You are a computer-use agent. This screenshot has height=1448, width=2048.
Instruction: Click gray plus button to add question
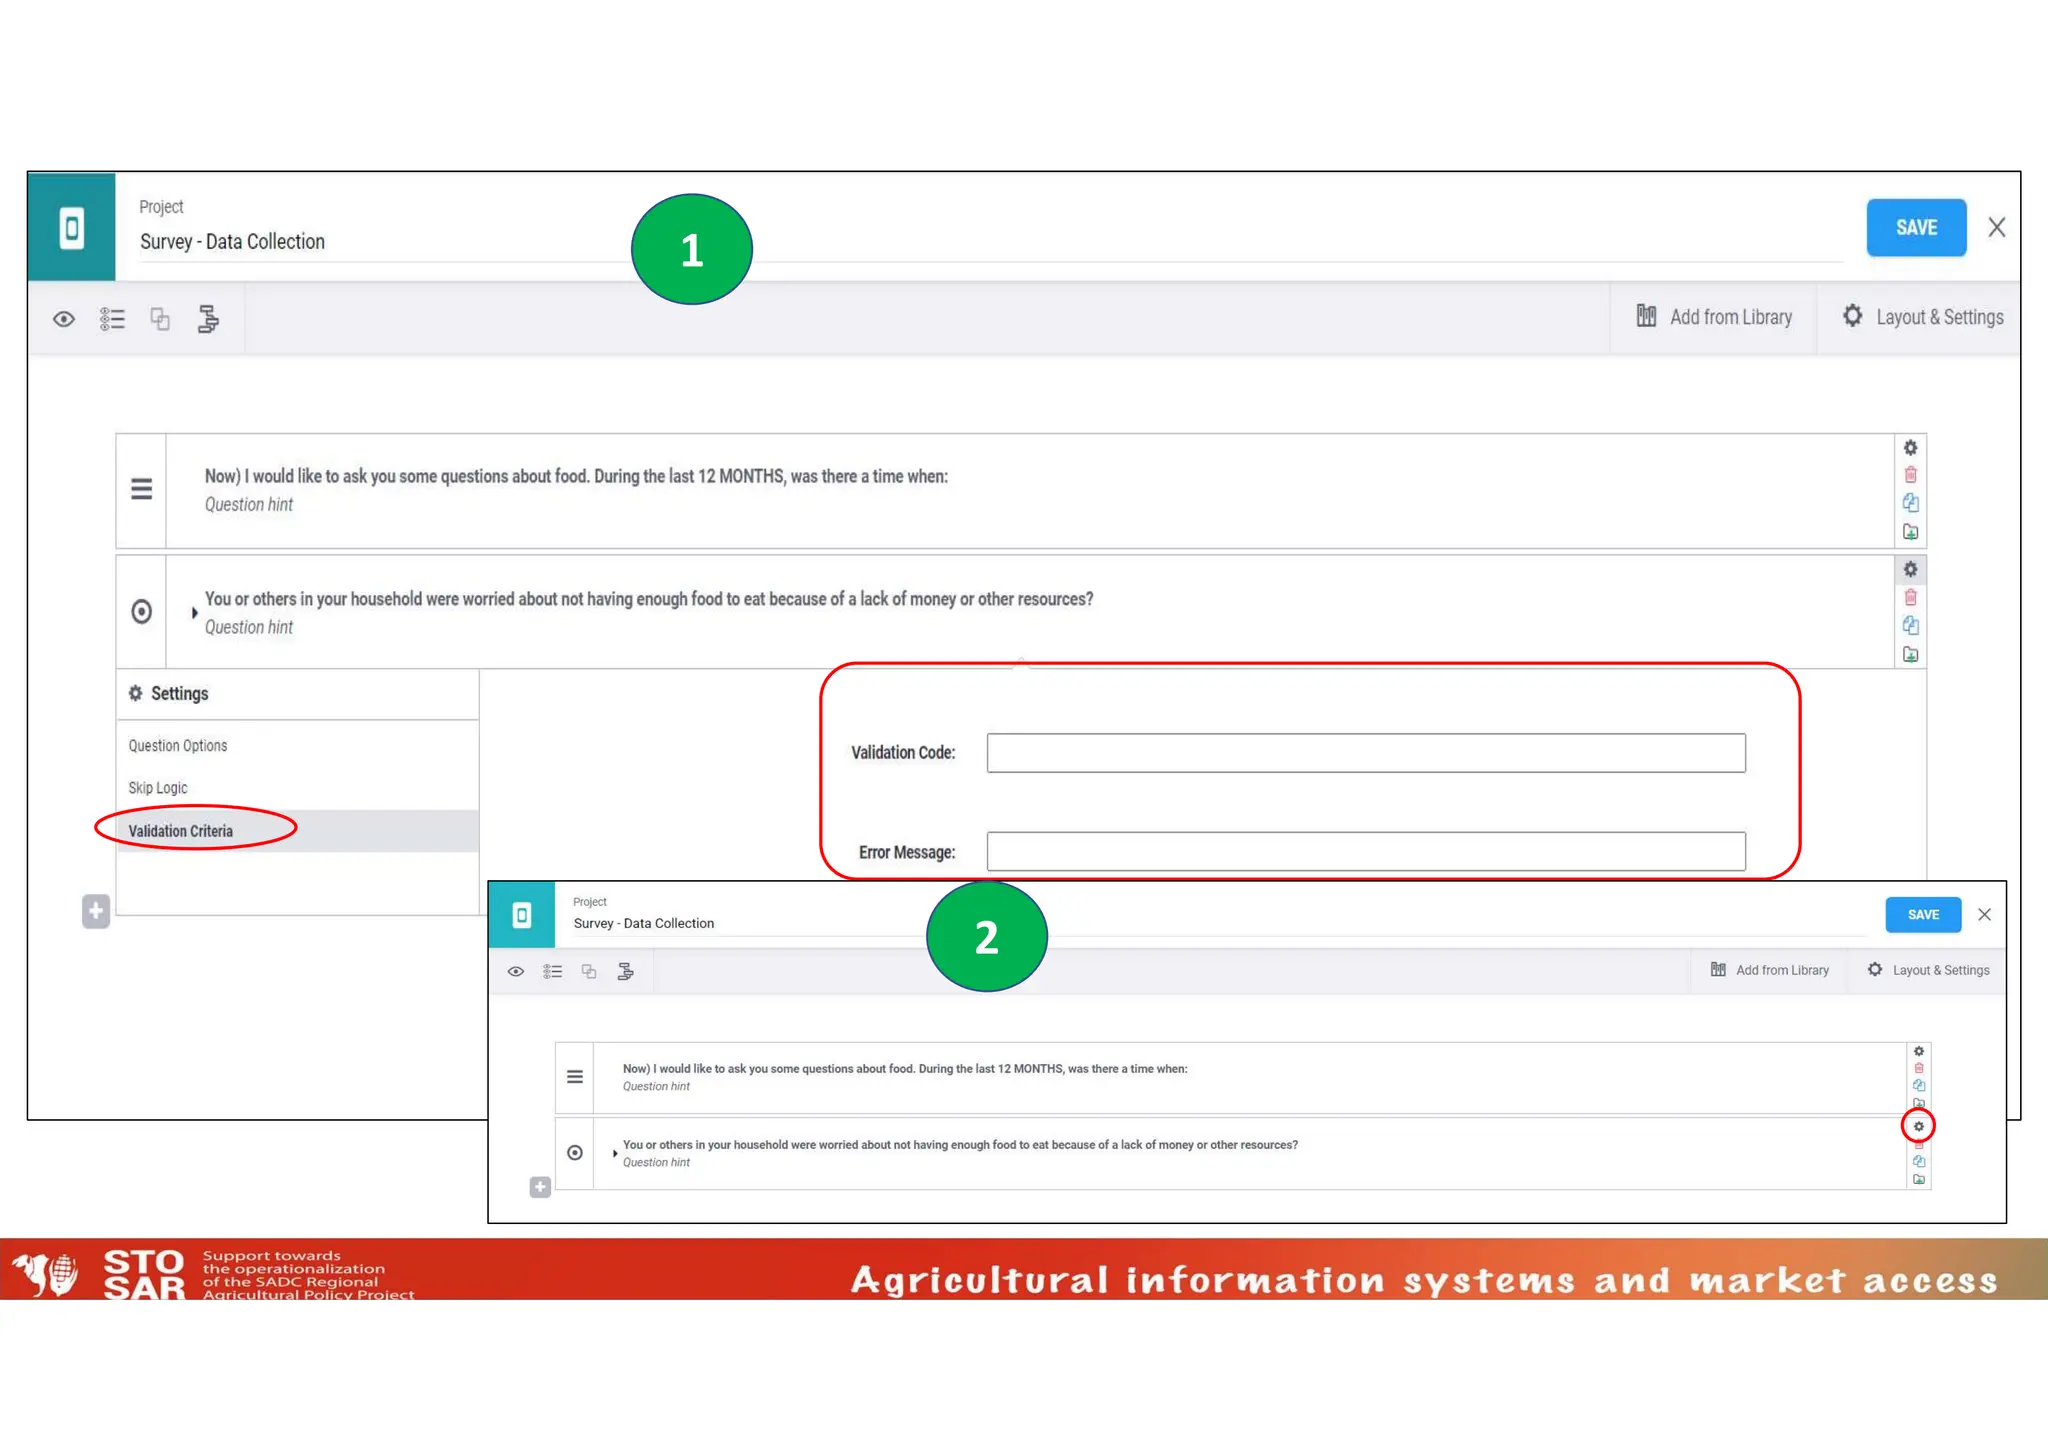pos(96,911)
